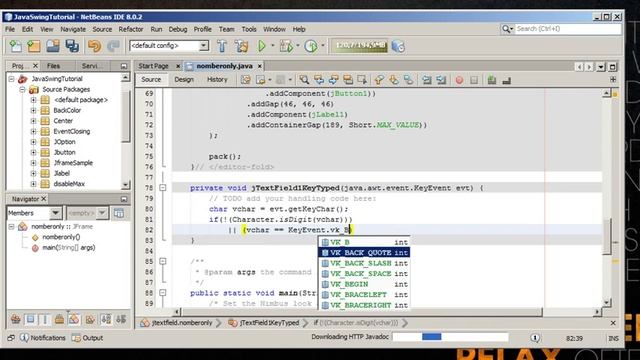Click the filter icon next to the Navigator dropdowns
640x360 pixels.
(119, 213)
